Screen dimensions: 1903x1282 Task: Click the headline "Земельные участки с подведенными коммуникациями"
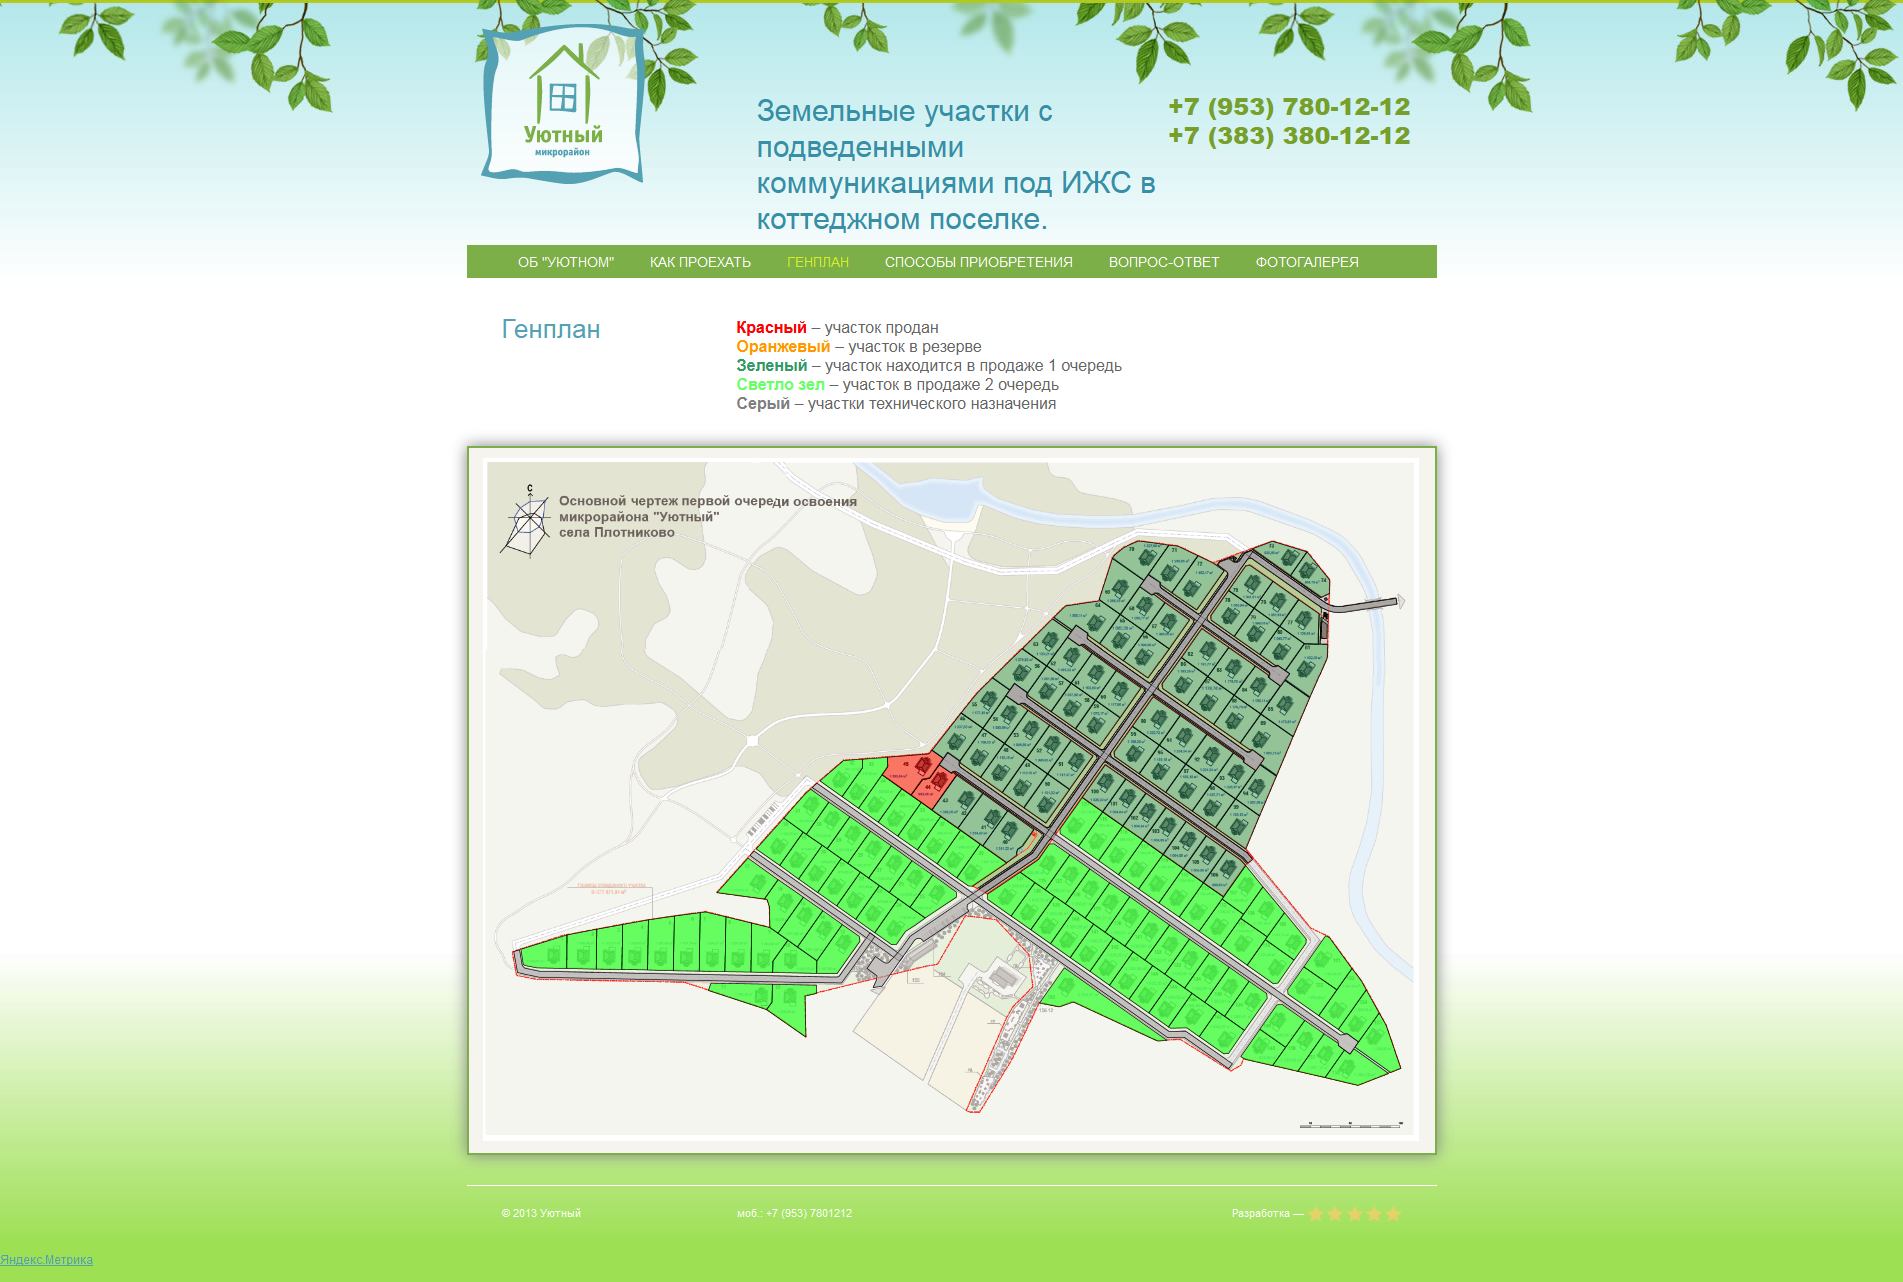pos(956,165)
